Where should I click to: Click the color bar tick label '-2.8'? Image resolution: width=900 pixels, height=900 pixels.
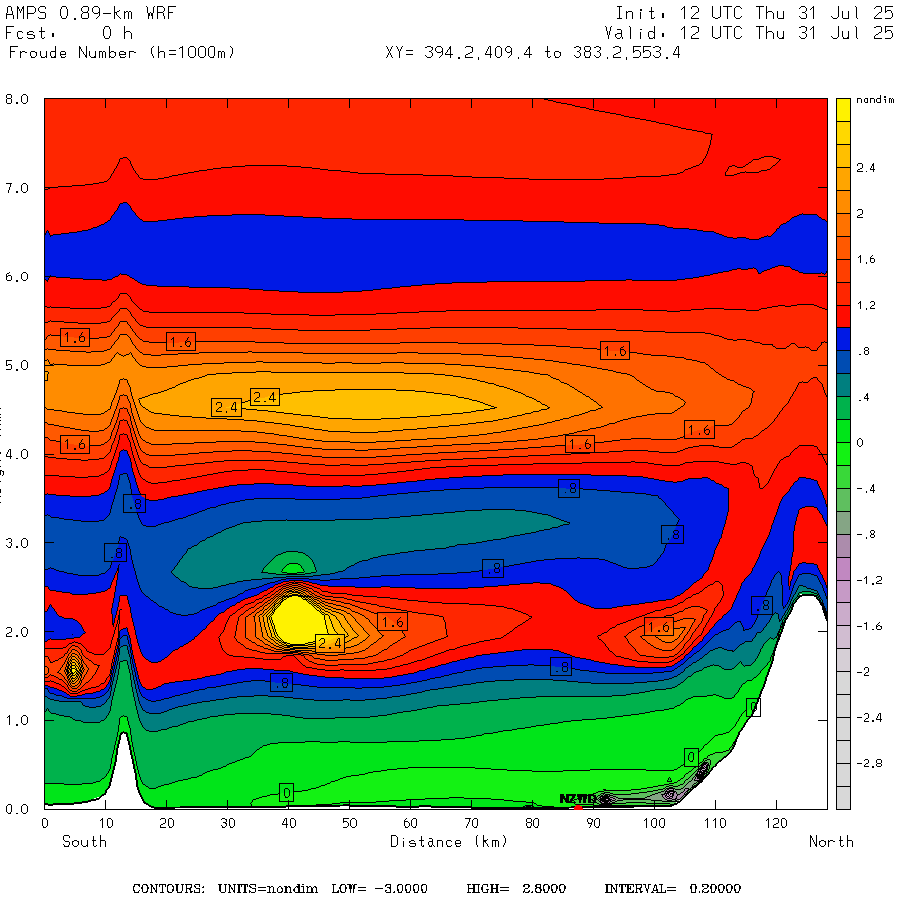pos(869,763)
